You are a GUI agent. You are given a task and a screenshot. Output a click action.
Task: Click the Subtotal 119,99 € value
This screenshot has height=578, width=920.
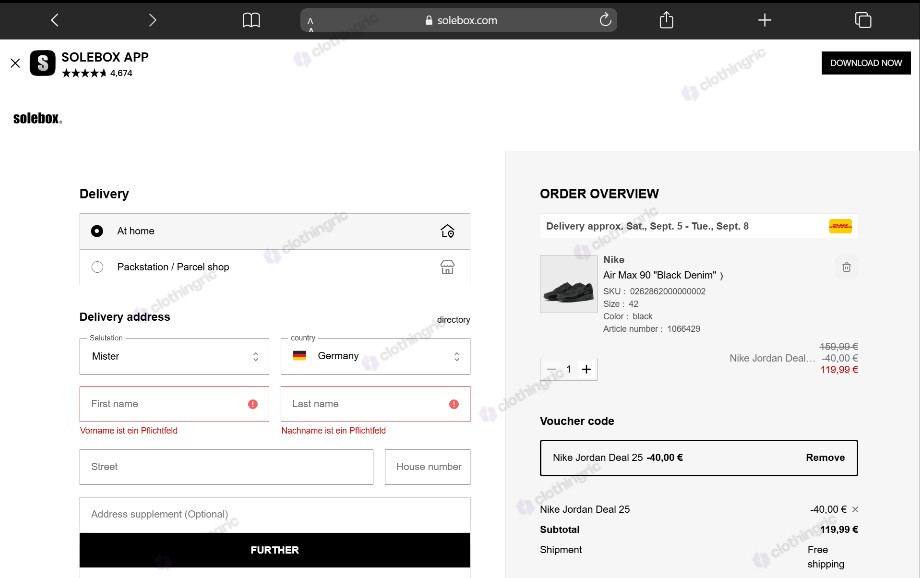click(839, 529)
